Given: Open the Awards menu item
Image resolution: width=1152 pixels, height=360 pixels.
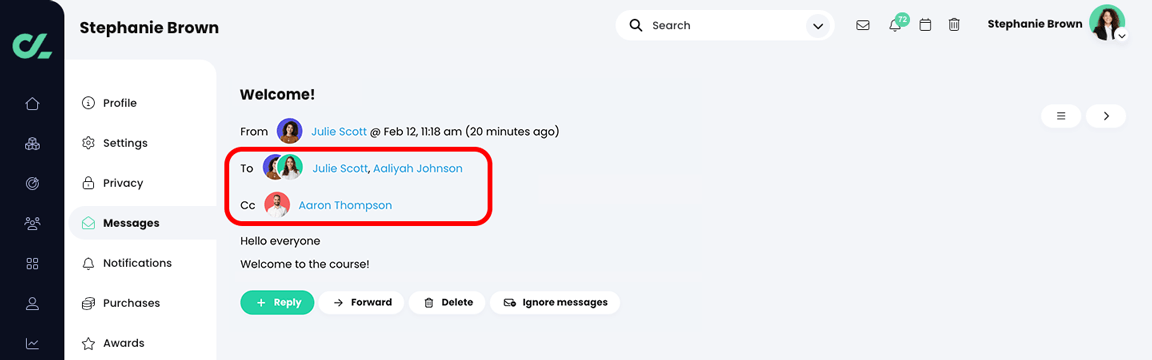Looking at the screenshot, I should point(123,343).
